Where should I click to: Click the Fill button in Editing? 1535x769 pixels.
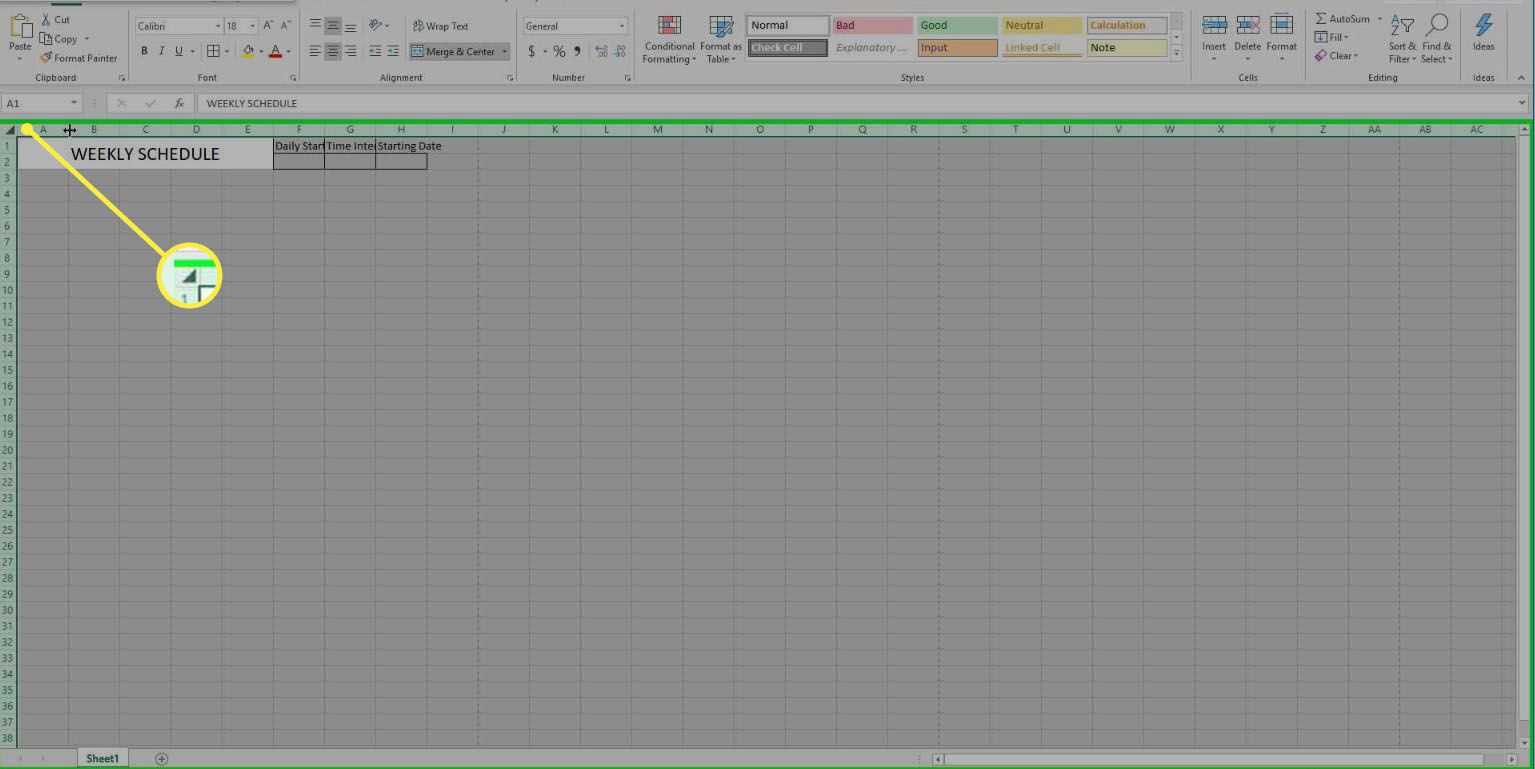tap(1332, 37)
